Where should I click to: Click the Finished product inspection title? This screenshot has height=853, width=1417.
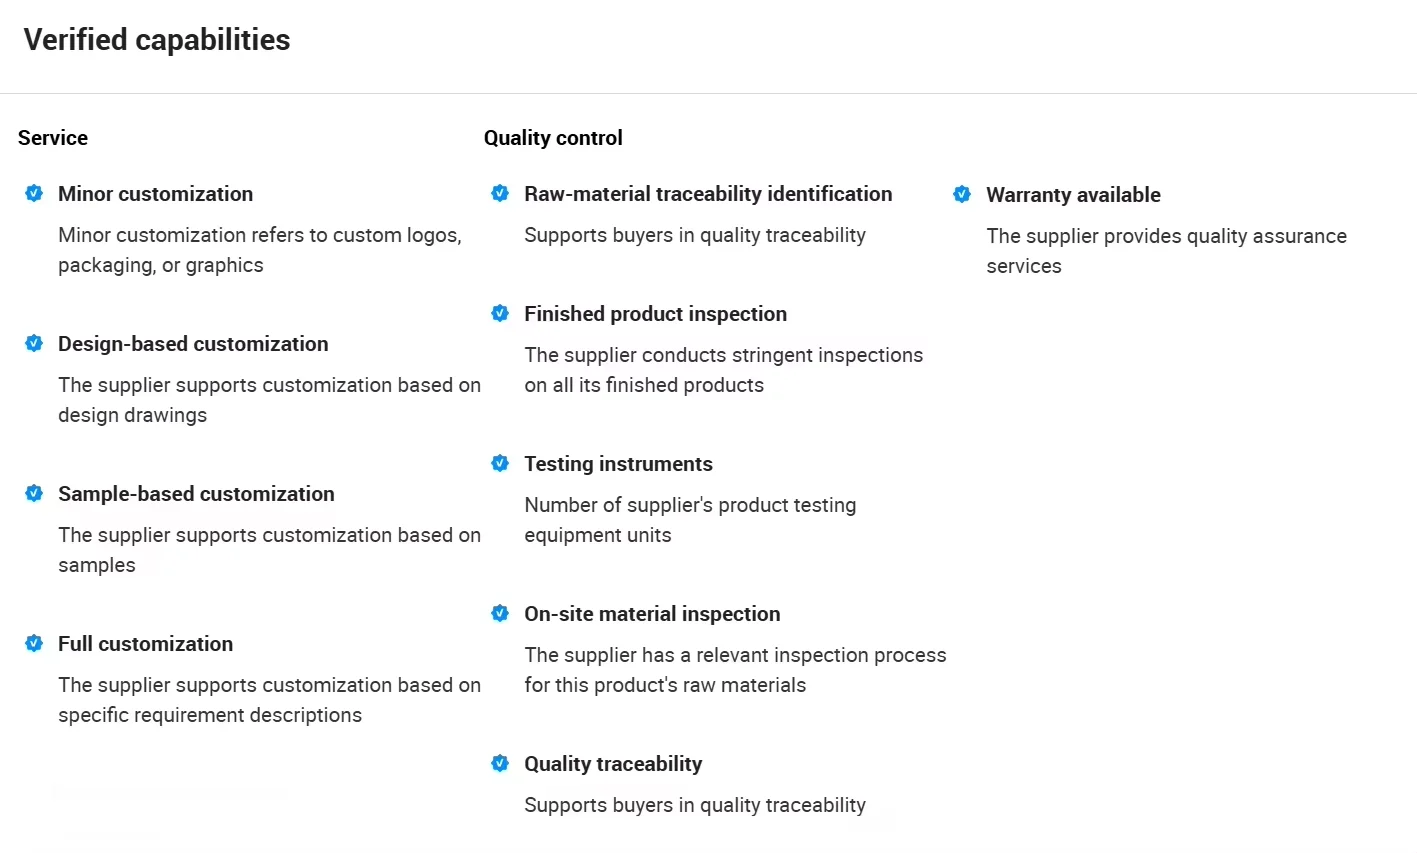click(x=655, y=314)
